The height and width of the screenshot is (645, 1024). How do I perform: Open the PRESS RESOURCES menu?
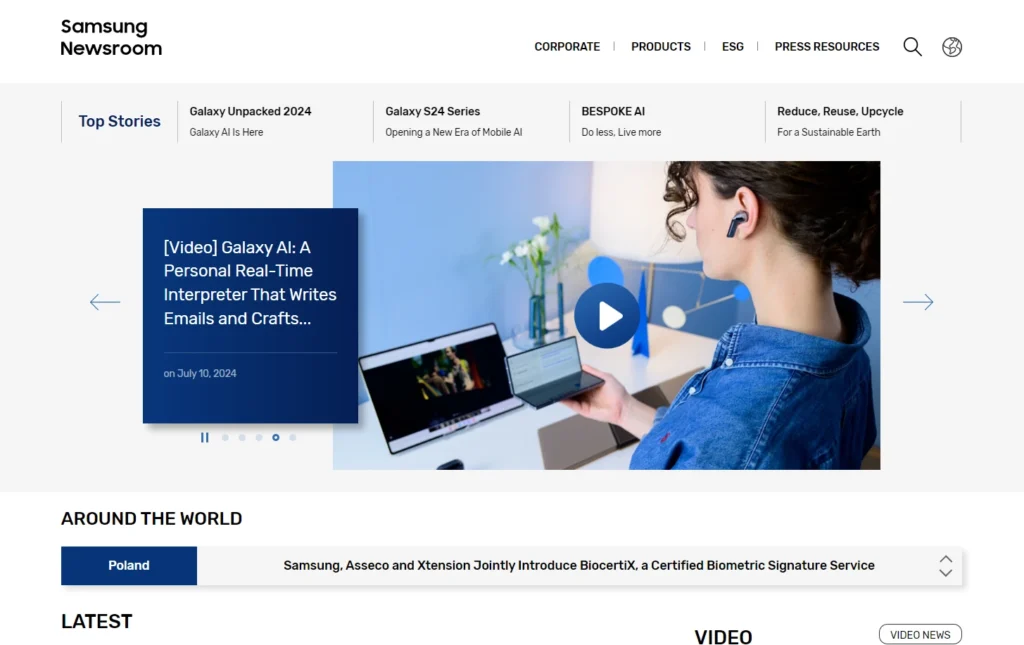[x=827, y=47]
